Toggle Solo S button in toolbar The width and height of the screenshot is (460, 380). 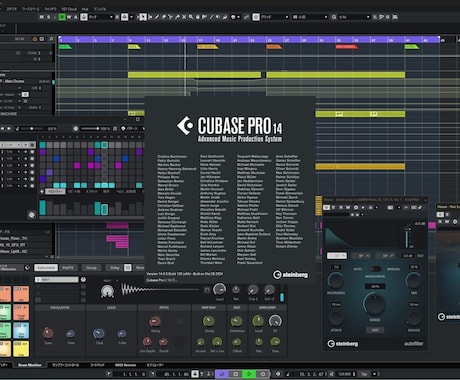[x=49, y=17]
